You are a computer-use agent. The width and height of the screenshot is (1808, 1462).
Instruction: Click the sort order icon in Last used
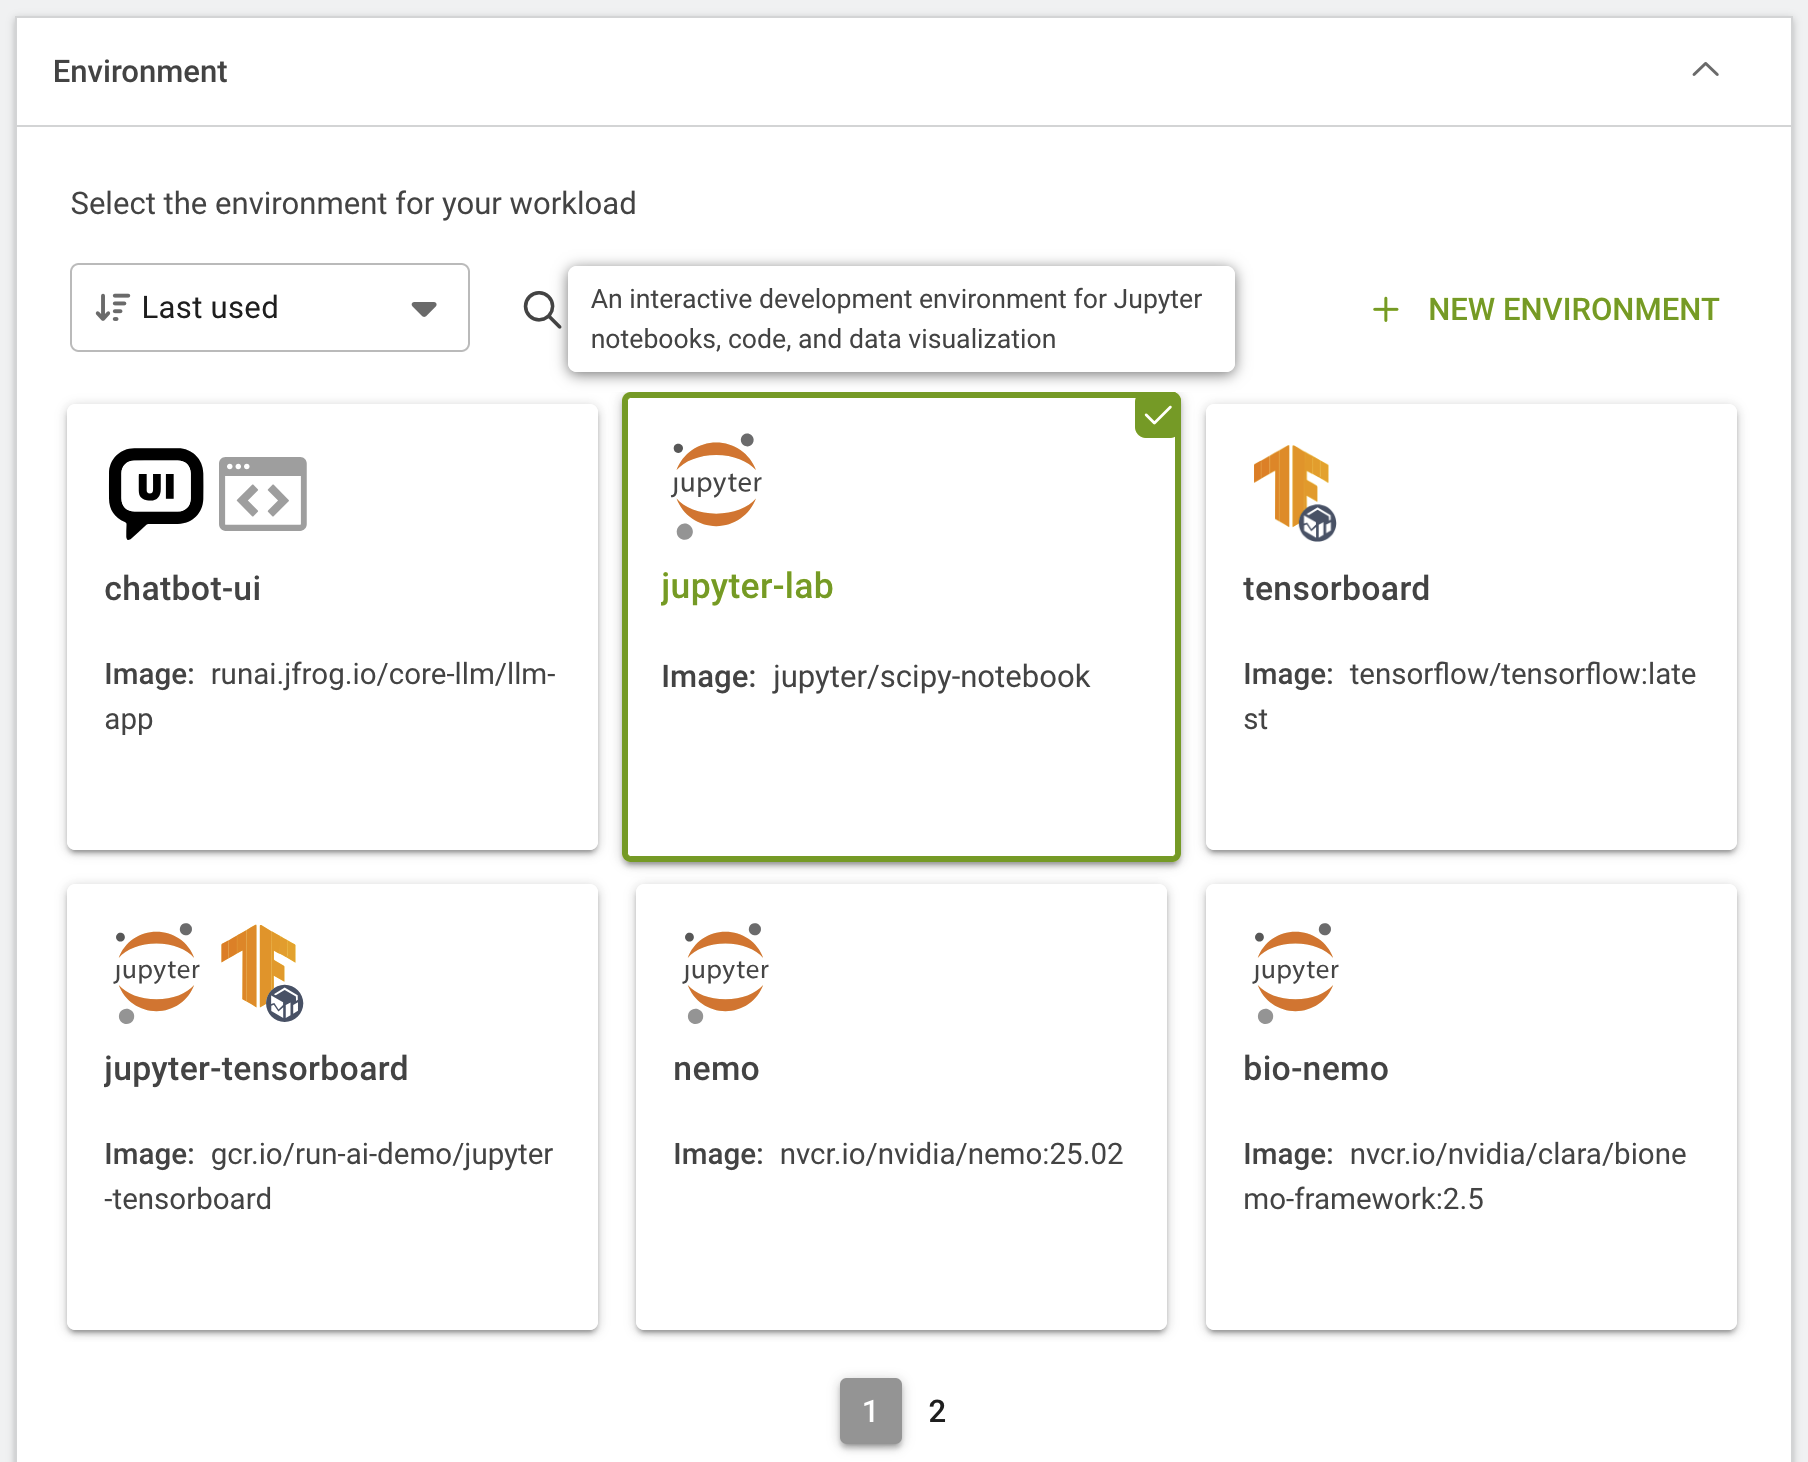(112, 307)
